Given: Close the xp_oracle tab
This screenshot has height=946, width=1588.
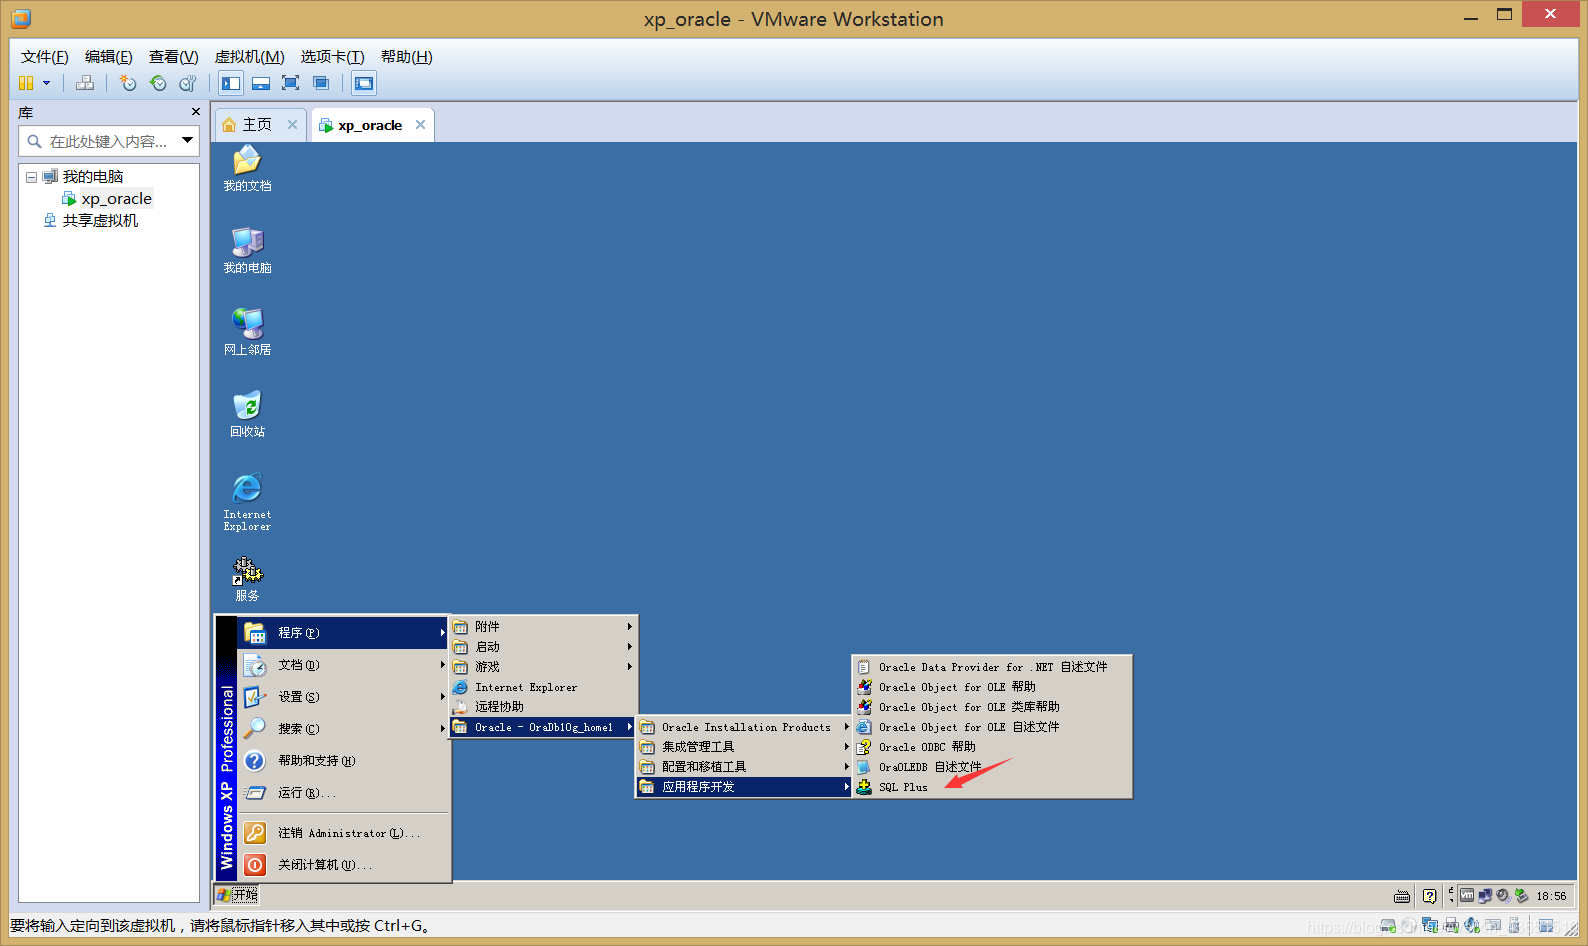Looking at the screenshot, I should pyautogui.click(x=420, y=125).
